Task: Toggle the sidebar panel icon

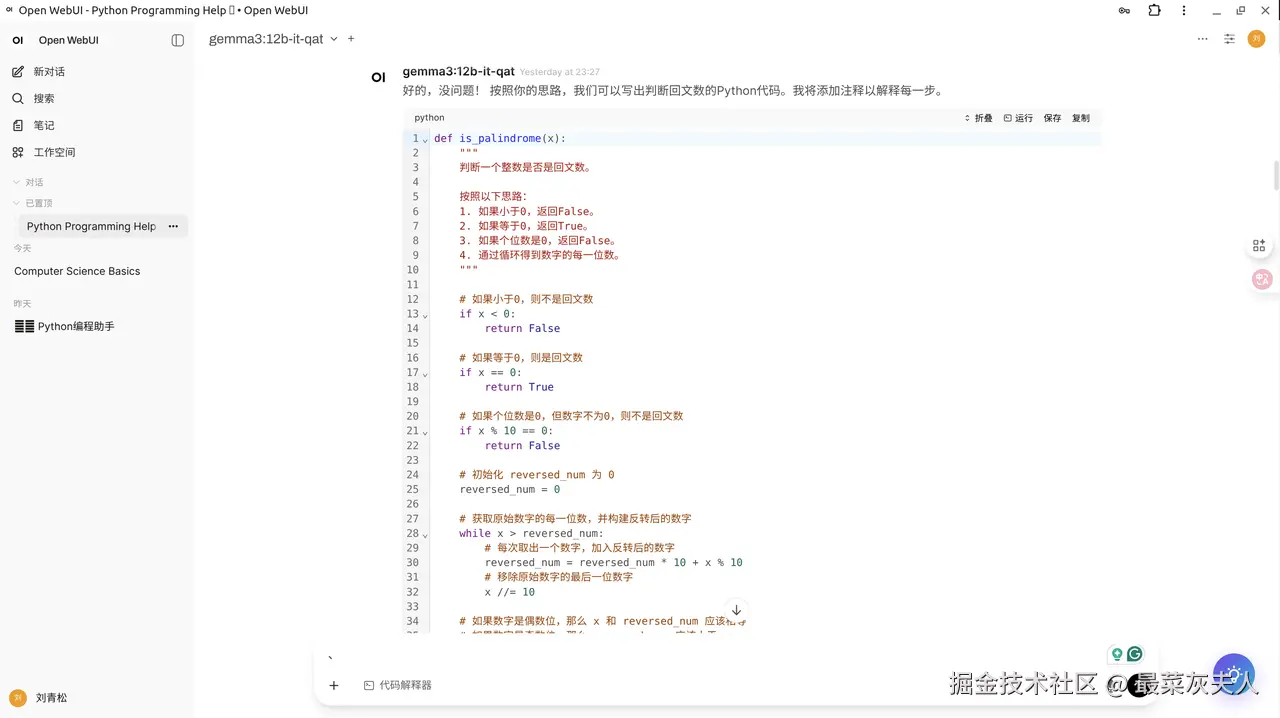Action: pyautogui.click(x=178, y=40)
